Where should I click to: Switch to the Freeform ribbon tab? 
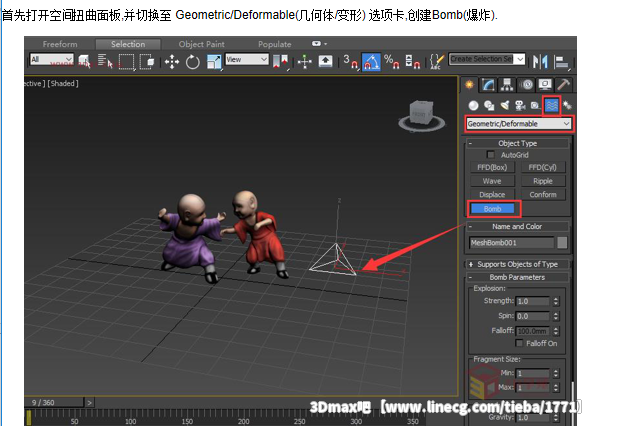[x=60, y=44]
